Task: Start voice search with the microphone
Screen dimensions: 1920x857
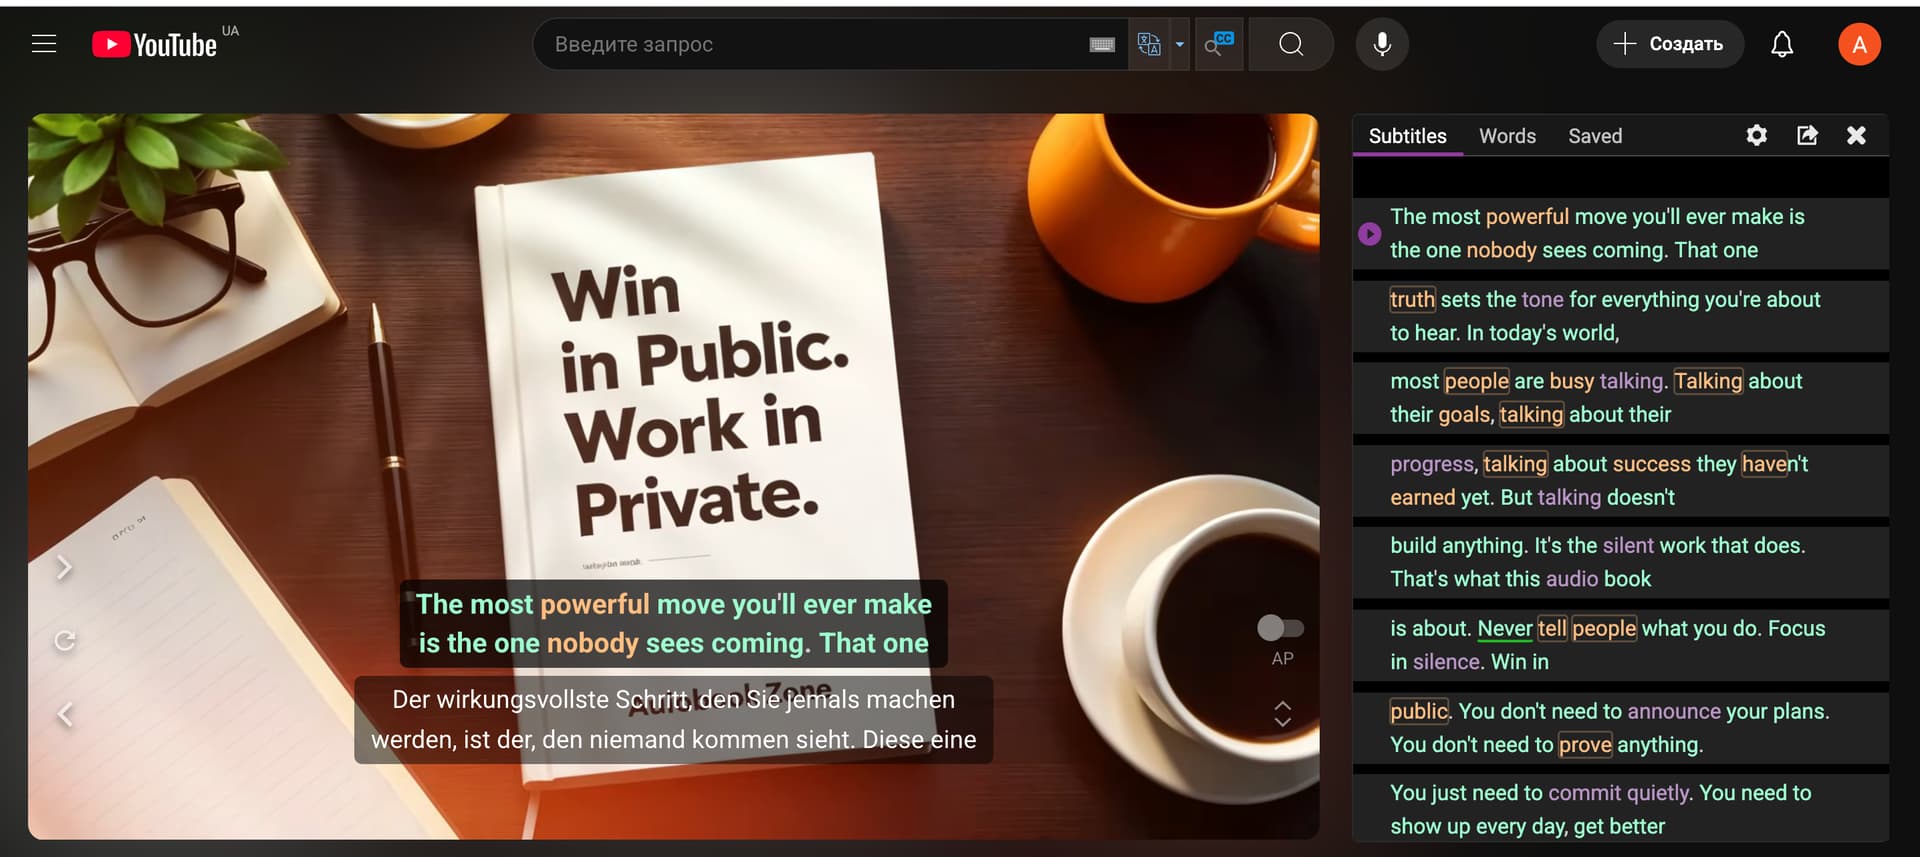Action: [x=1382, y=44]
